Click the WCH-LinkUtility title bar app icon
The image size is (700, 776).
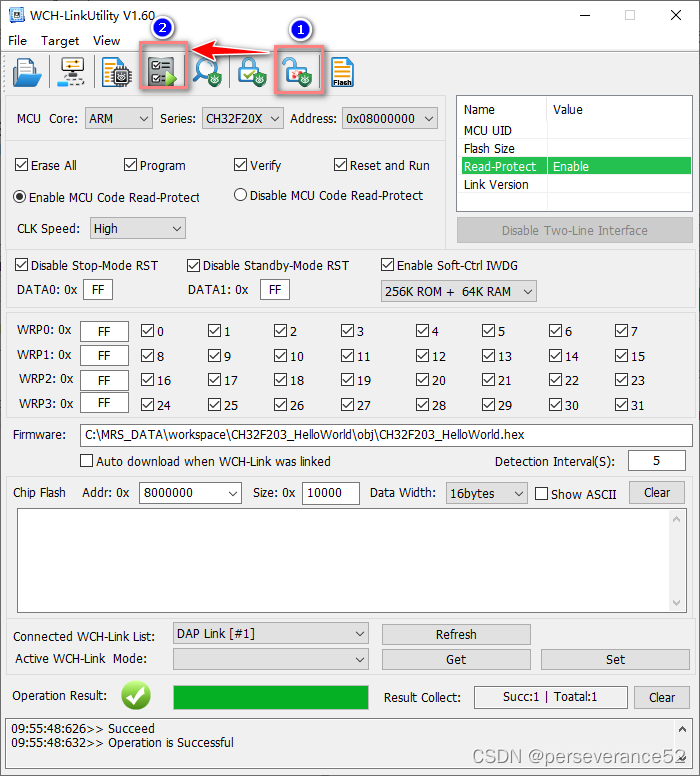tap(16, 15)
